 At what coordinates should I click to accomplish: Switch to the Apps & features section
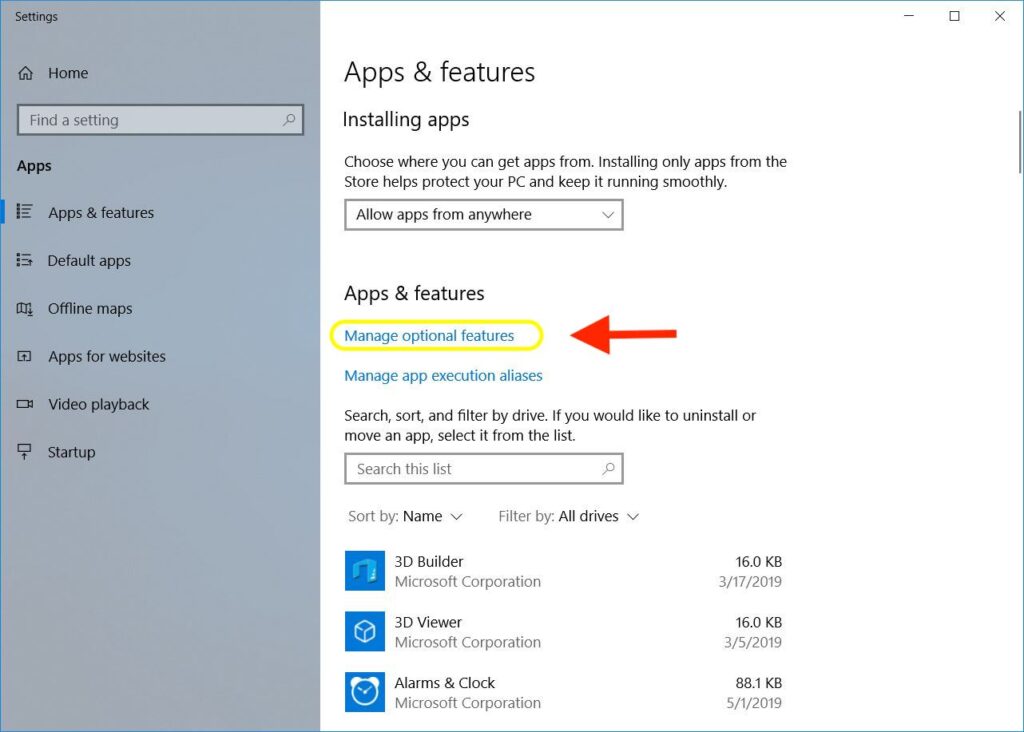[100, 212]
